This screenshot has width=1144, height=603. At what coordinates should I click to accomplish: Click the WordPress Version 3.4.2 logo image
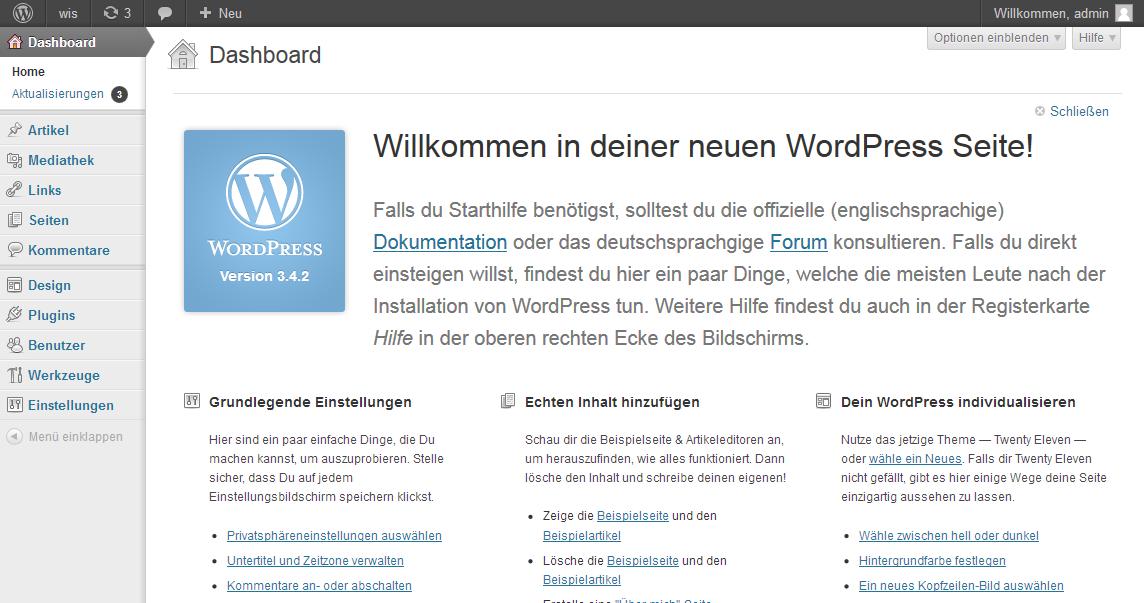[x=264, y=221]
